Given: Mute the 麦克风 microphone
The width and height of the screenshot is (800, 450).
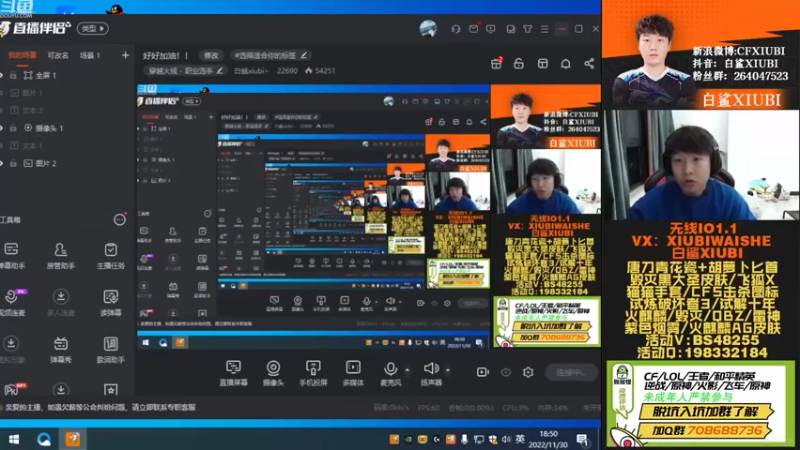Looking at the screenshot, I should pyautogui.click(x=390, y=373).
